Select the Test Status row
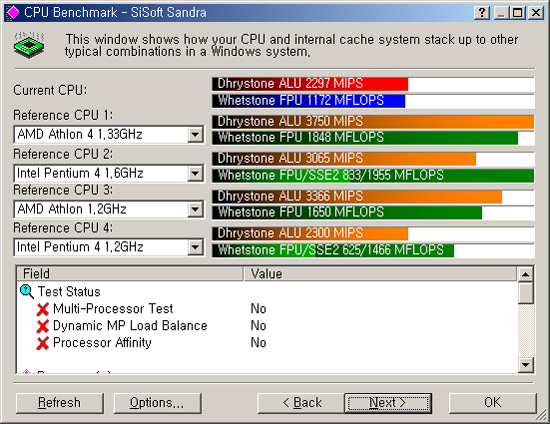 pyautogui.click(x=267, y=292)
